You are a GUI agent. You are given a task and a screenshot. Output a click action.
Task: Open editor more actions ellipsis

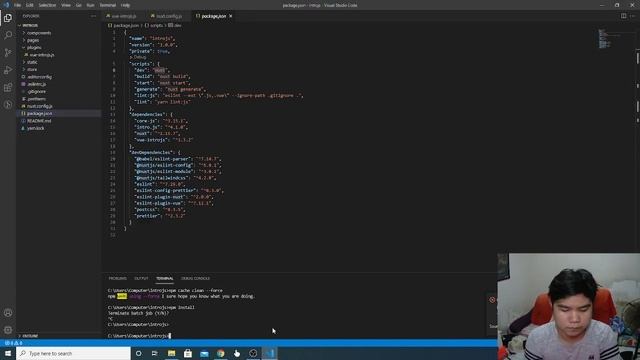pyautogui.click(x=633, y=16)
